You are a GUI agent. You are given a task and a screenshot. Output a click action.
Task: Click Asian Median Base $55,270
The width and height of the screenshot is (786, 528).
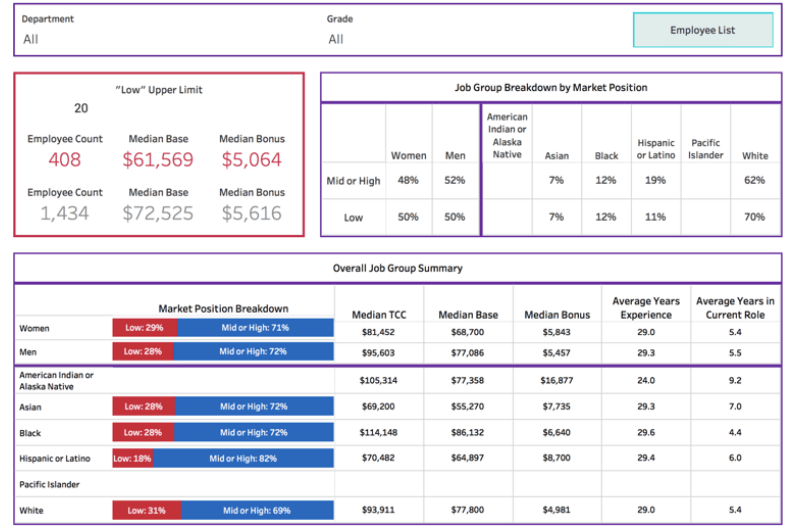pos(468,406)
